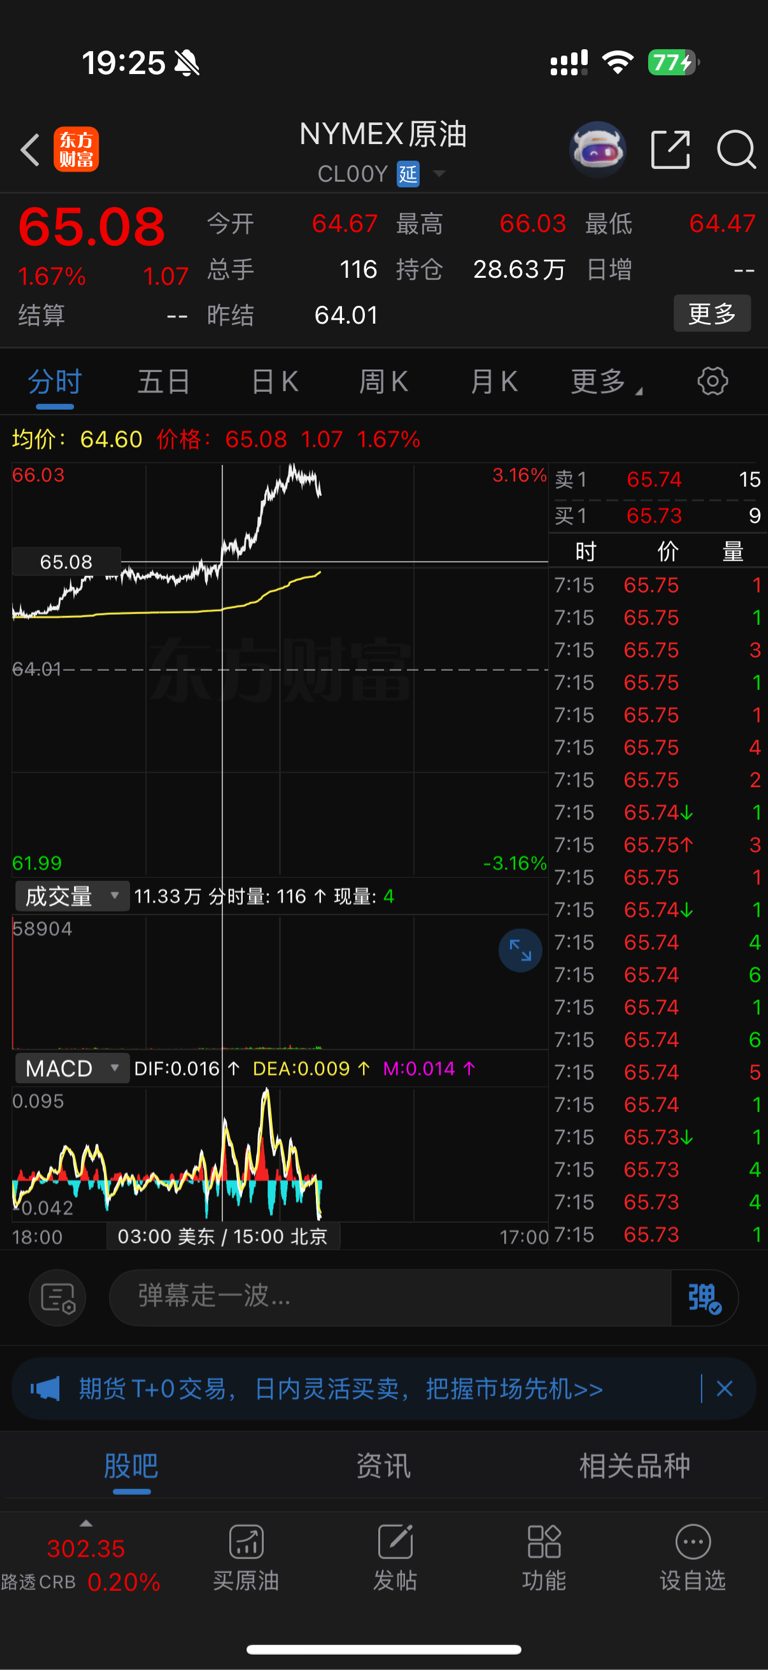Tap the 最高 66.03 value
The height and width of the screenshot is (1670, 768).
[x=533, y=223]
